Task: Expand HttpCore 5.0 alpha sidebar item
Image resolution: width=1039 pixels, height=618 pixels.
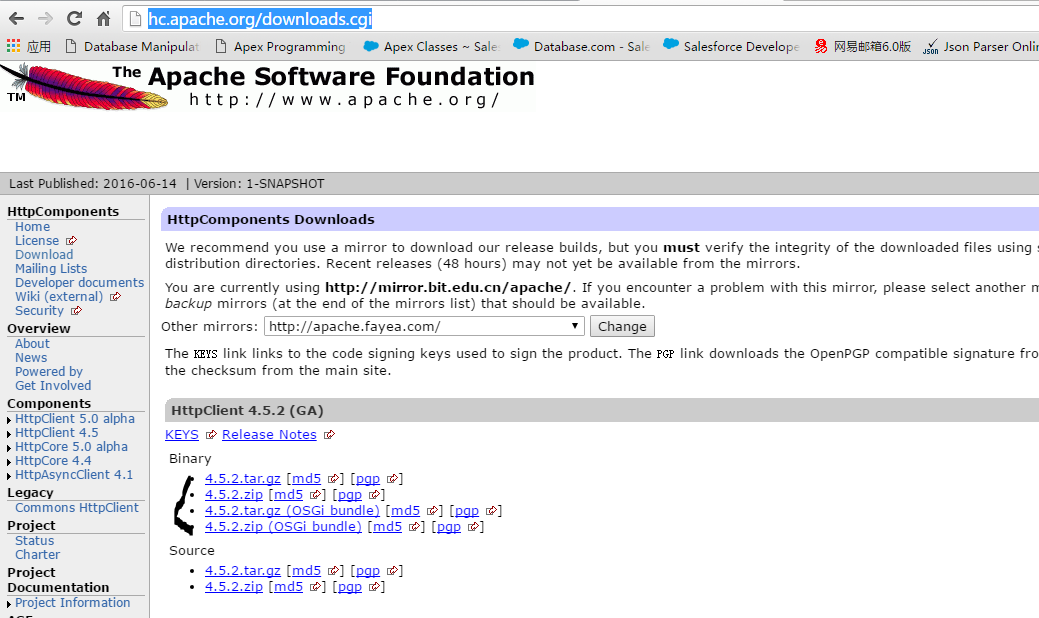Action: click(9, 448)
